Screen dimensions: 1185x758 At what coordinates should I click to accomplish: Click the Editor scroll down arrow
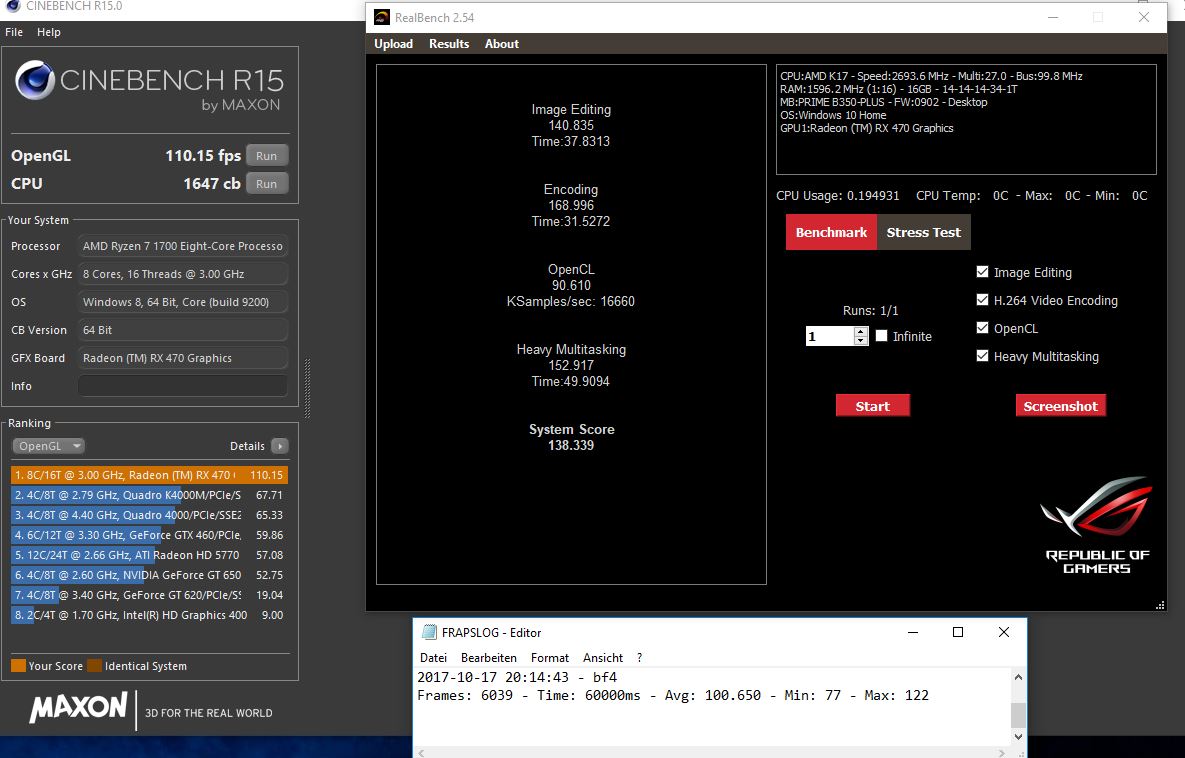pos(1018,736)
